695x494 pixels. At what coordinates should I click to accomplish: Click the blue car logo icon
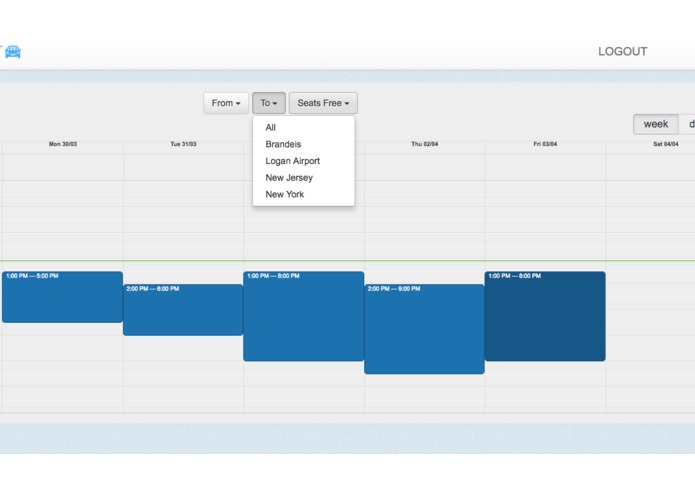13,52
